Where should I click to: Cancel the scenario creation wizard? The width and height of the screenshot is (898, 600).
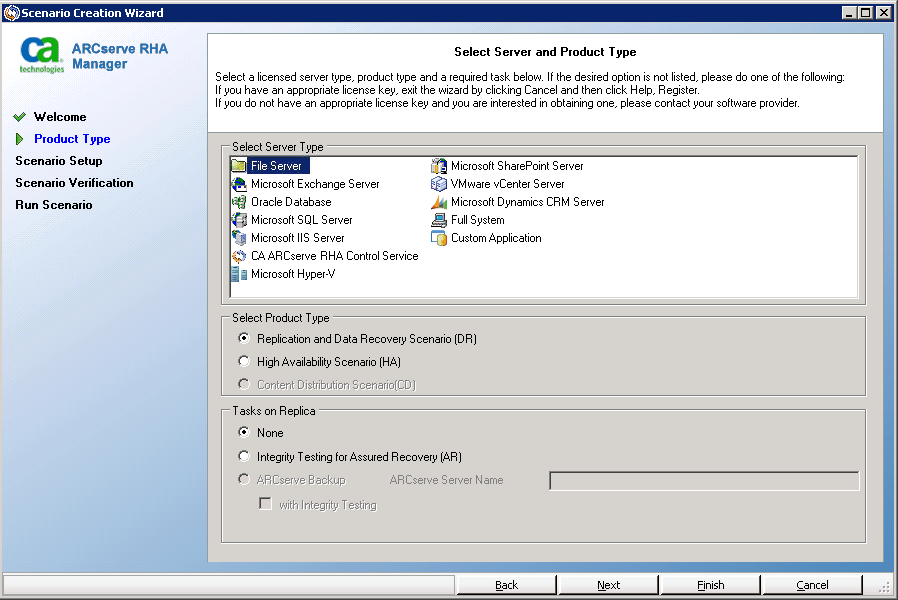(x=811, y=585)
